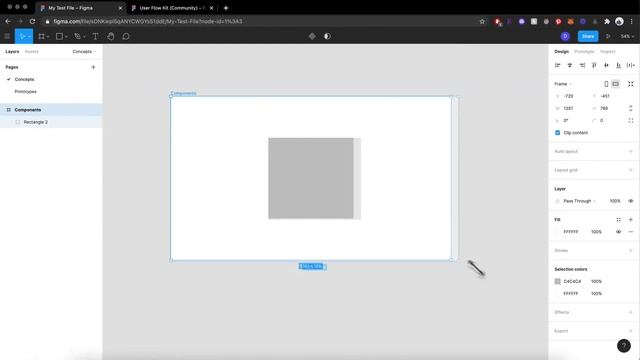
Task: Click Align Vertical Centers icon
Action: tap(607, 65)
